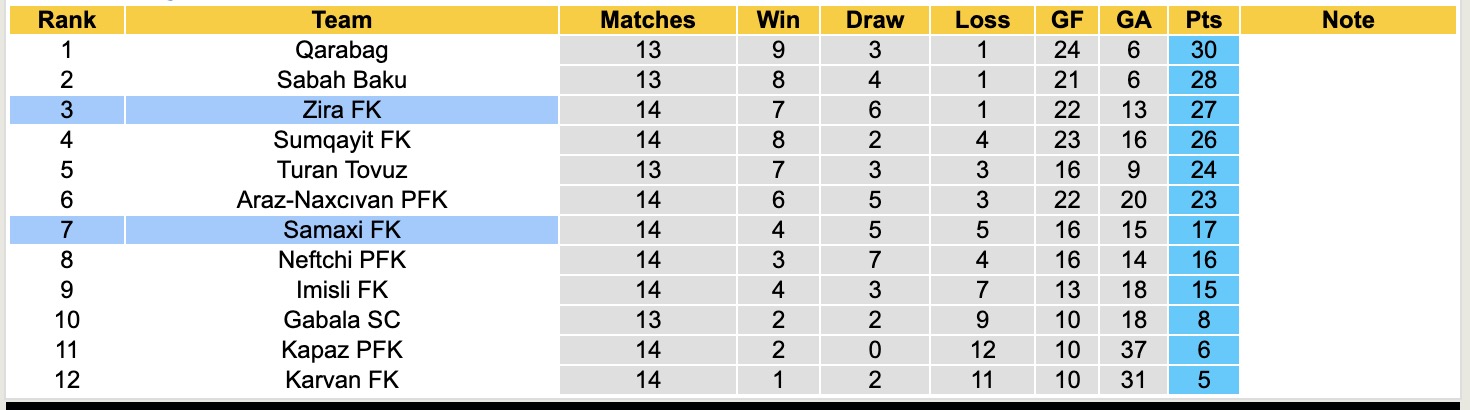Image resolution: width=1470 pixels, height=410 pixels.
Task: Select the Neftchi PFK team name
Action: point(341,260)
